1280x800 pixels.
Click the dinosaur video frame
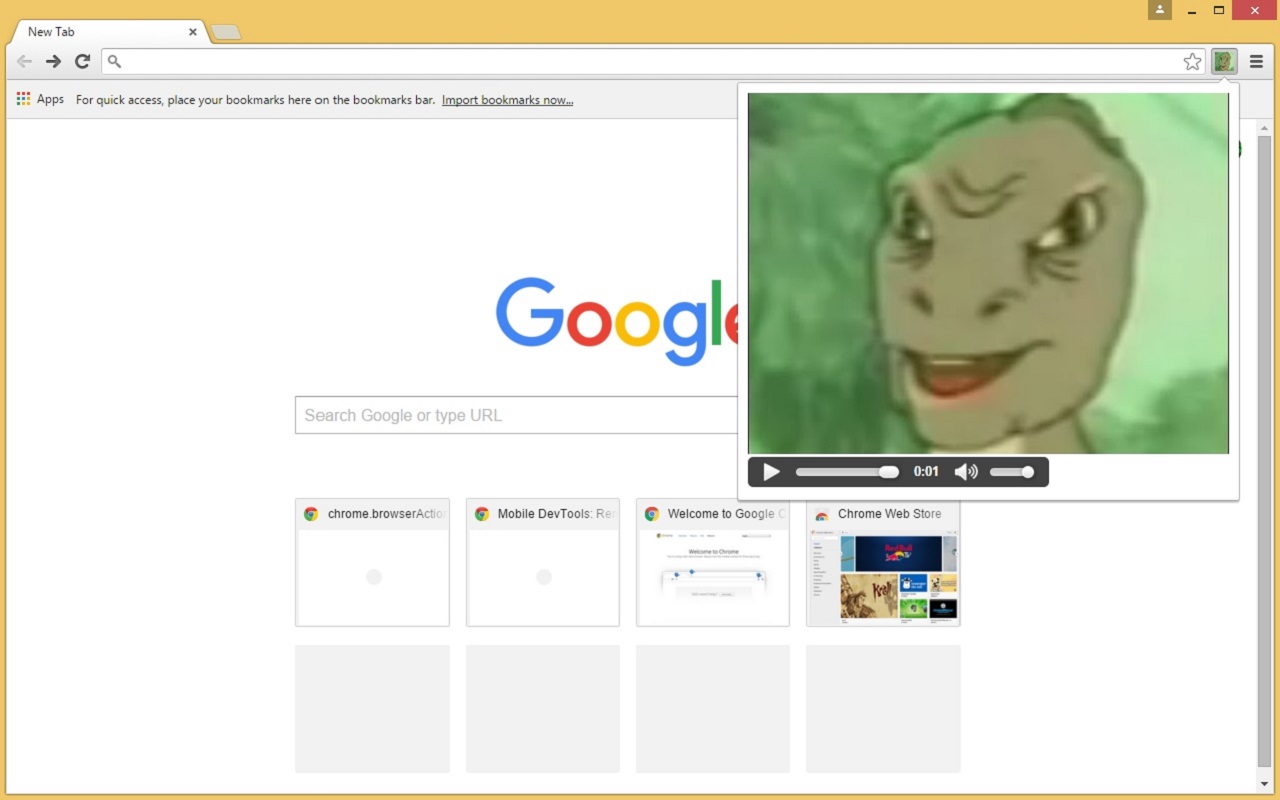[x=988, y=273]
